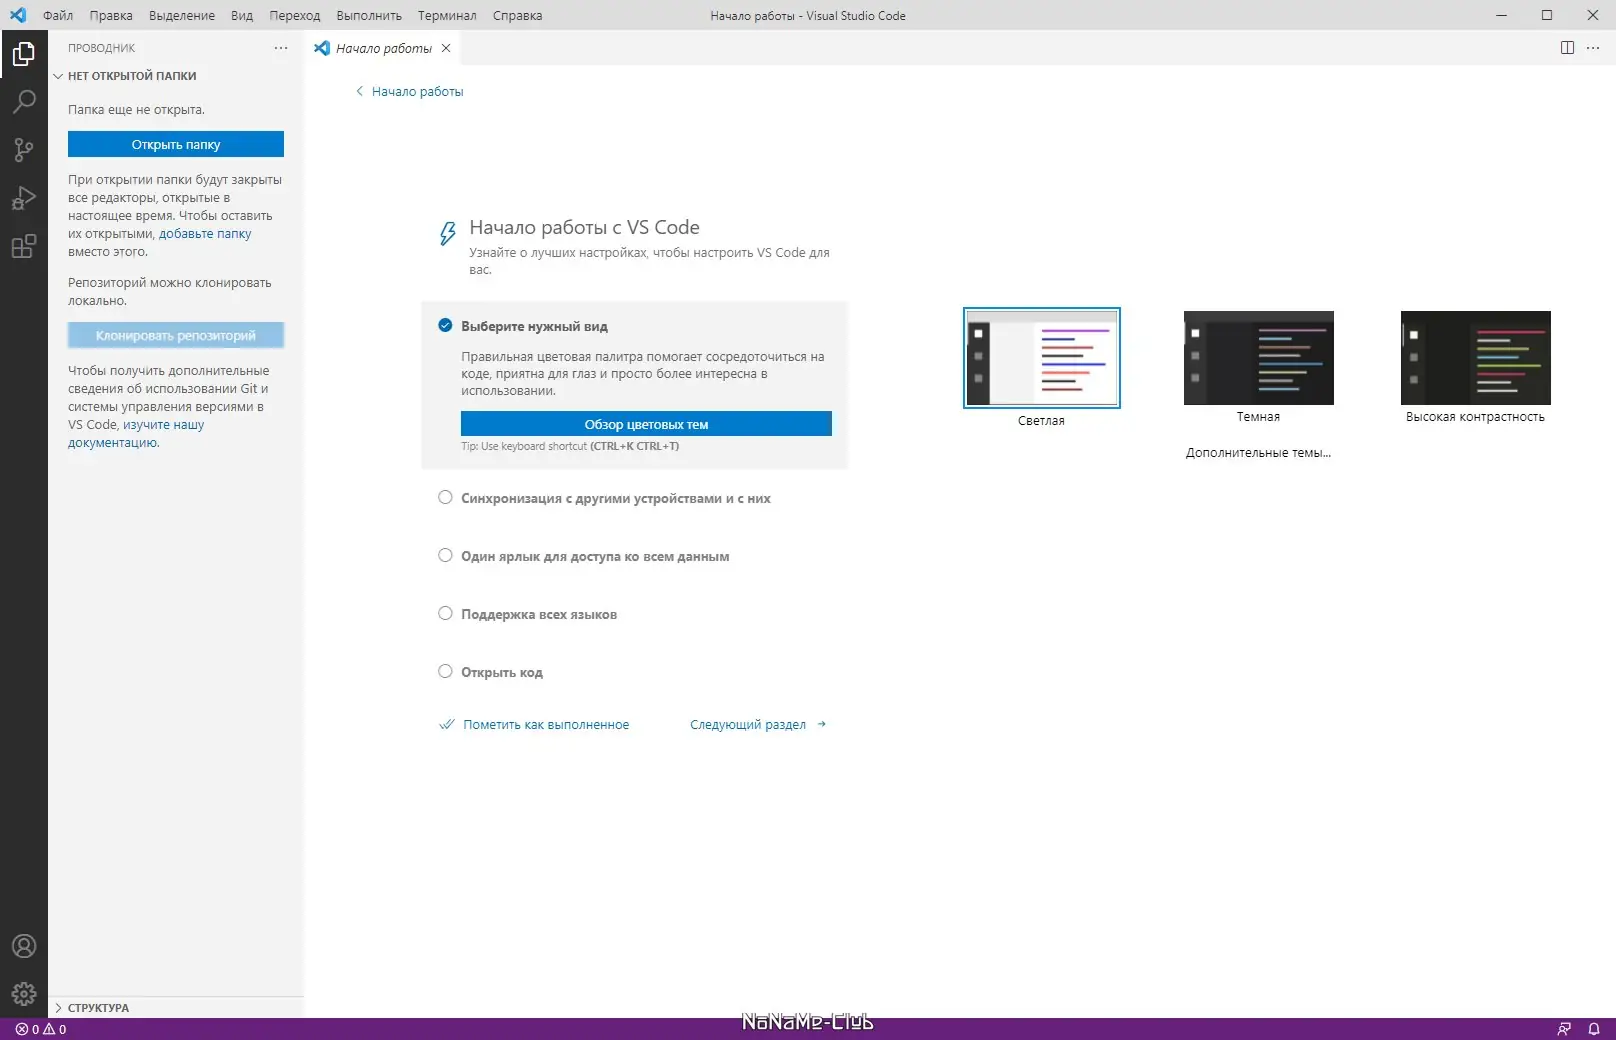
Task: Open notifications bell in status bar
Action: tap(1594, 1029)
